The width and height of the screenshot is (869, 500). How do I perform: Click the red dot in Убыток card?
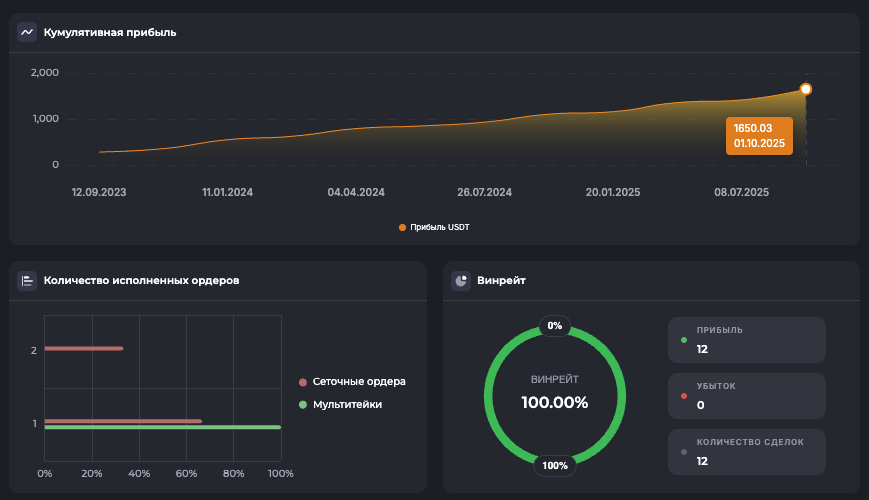coord(684,396)
